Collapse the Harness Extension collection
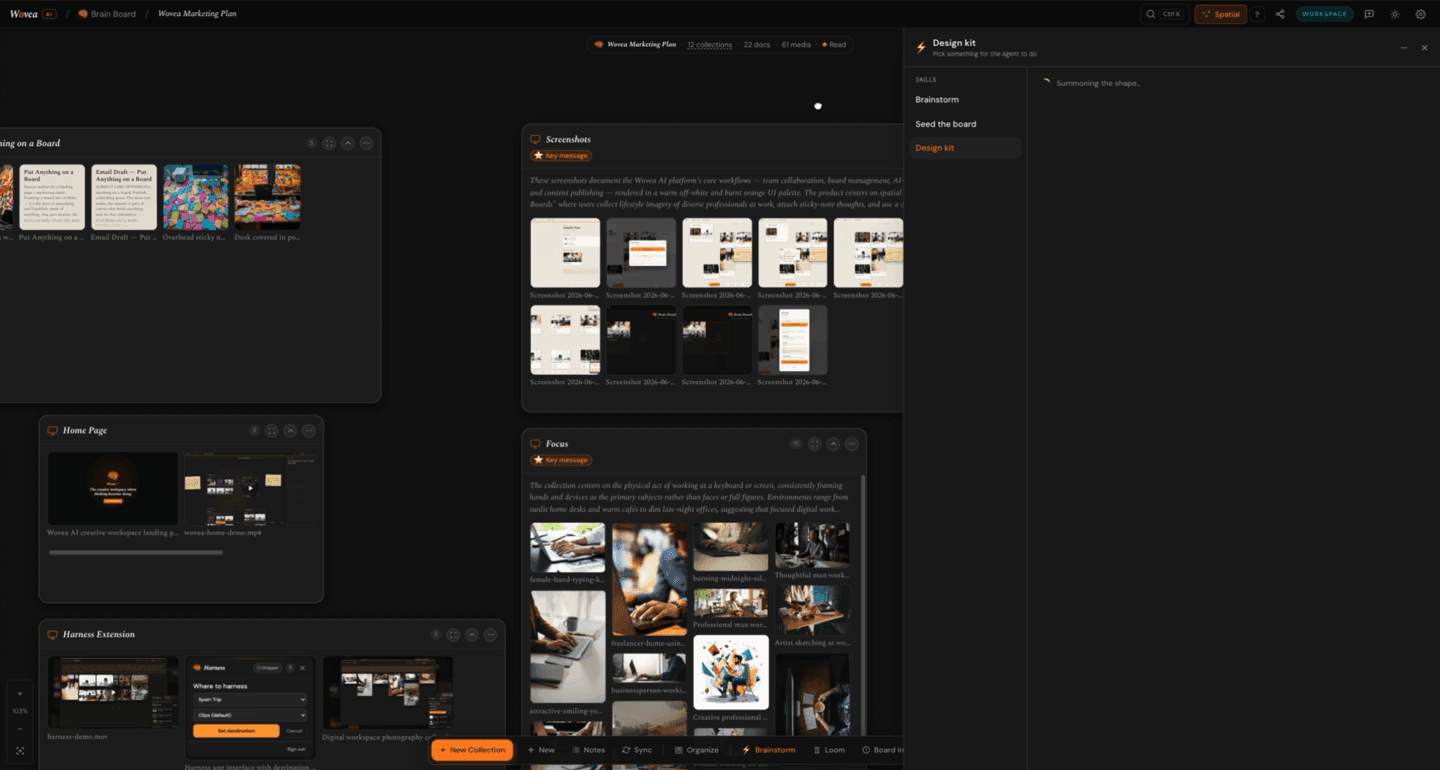The width and height of the screenshot is (1440, 770). point(472,635)
